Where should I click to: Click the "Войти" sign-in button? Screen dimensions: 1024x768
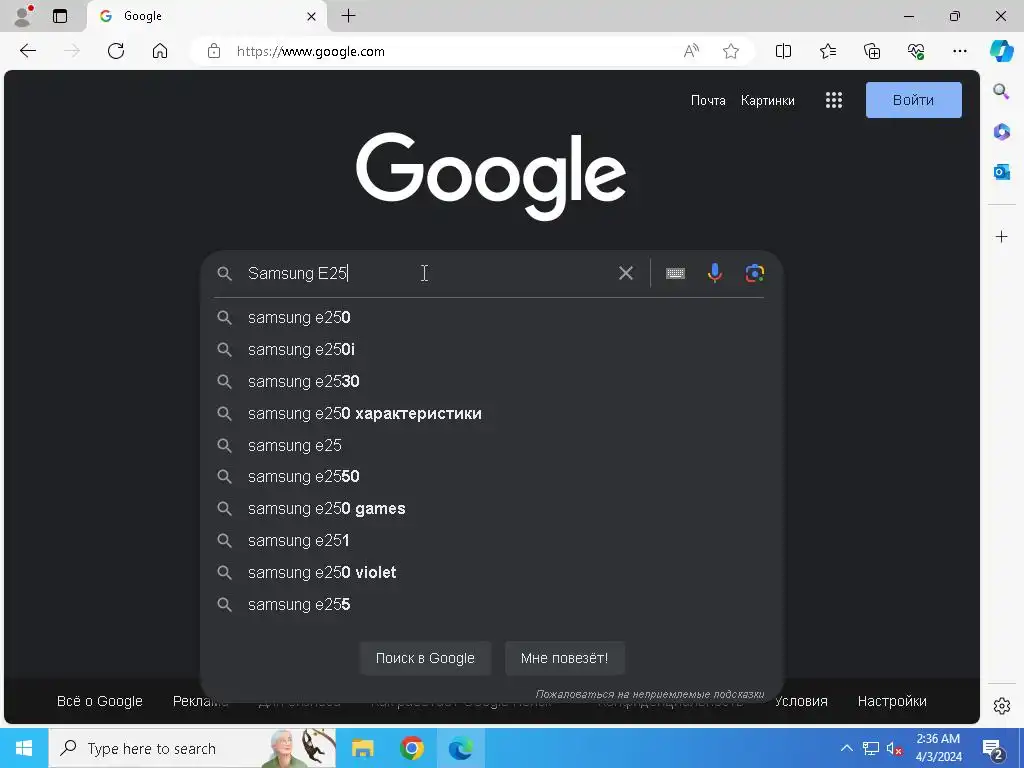click(x=913, y=100)
